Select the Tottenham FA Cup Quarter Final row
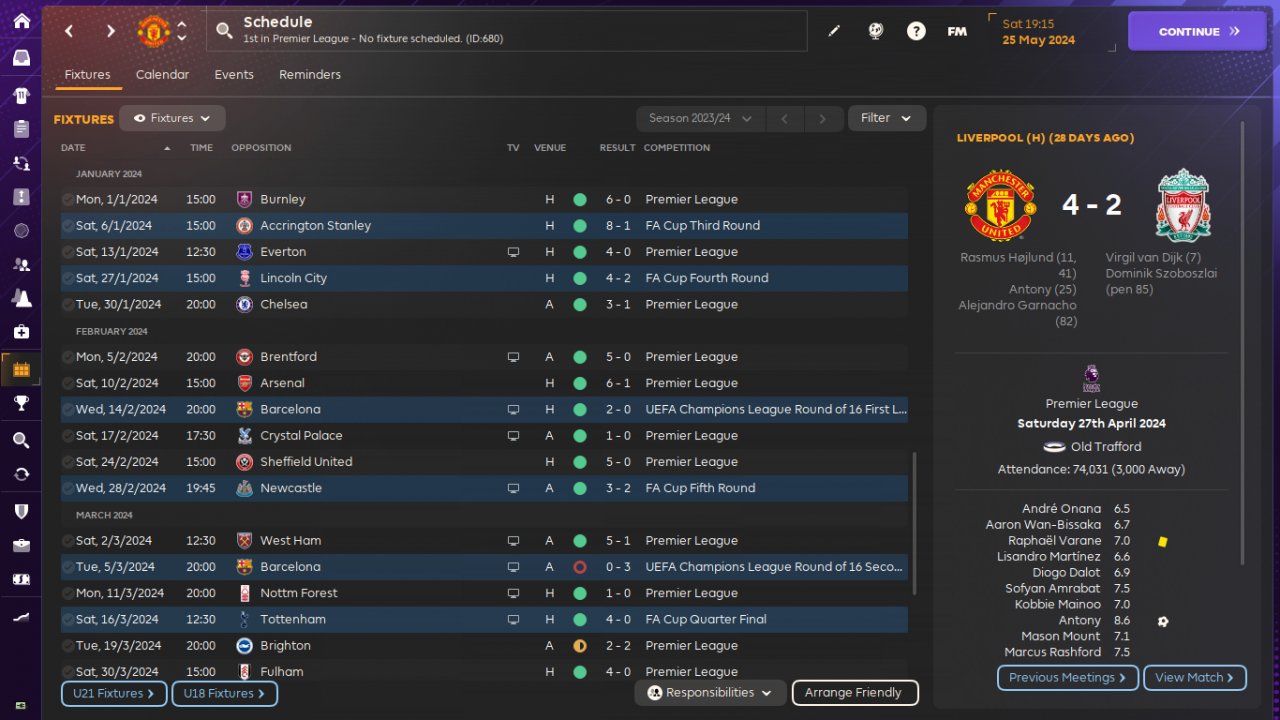 484,619
